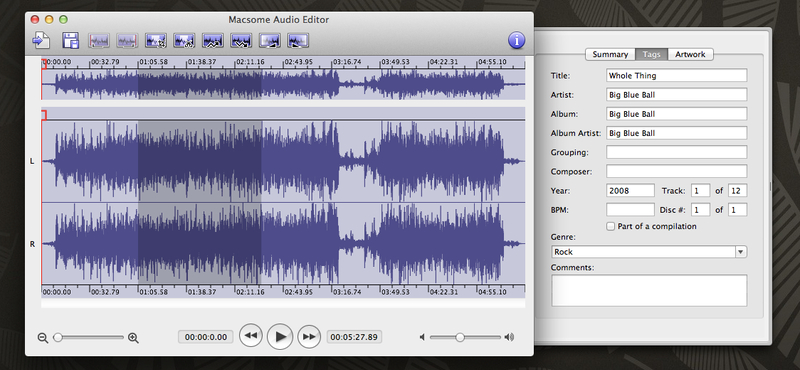
Task: Open the Genre dropdown showing Rock
Action: [x=649, y=252]
